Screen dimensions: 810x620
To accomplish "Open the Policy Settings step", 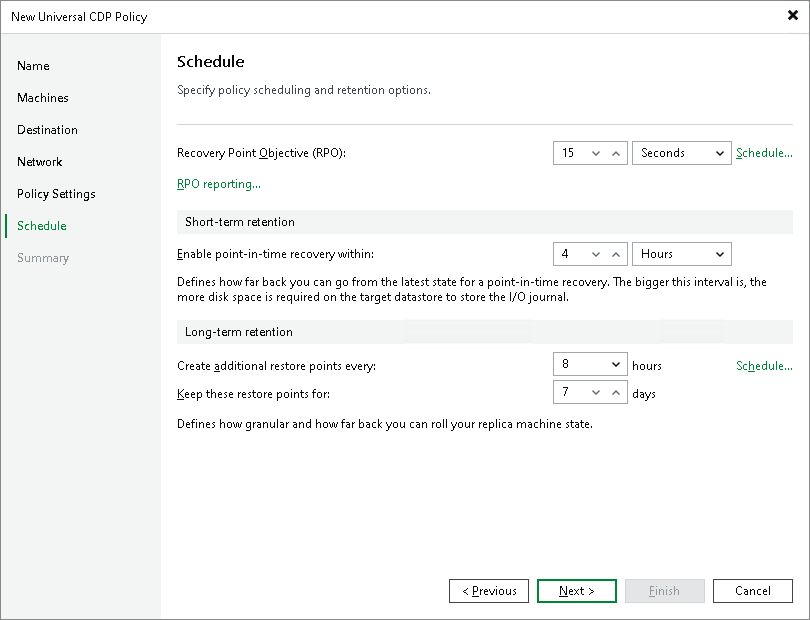I will [x=55, y=193].
